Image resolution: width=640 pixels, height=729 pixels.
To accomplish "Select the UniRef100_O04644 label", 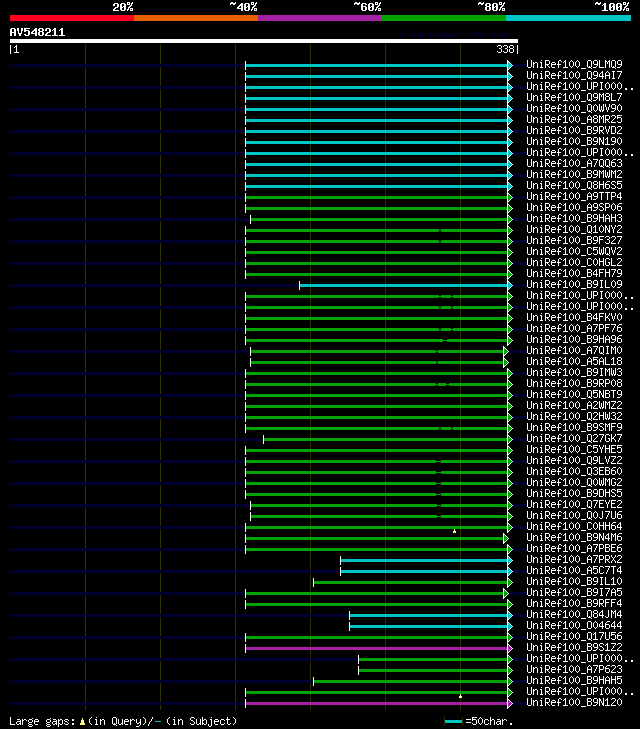I will tap(574, 625).
